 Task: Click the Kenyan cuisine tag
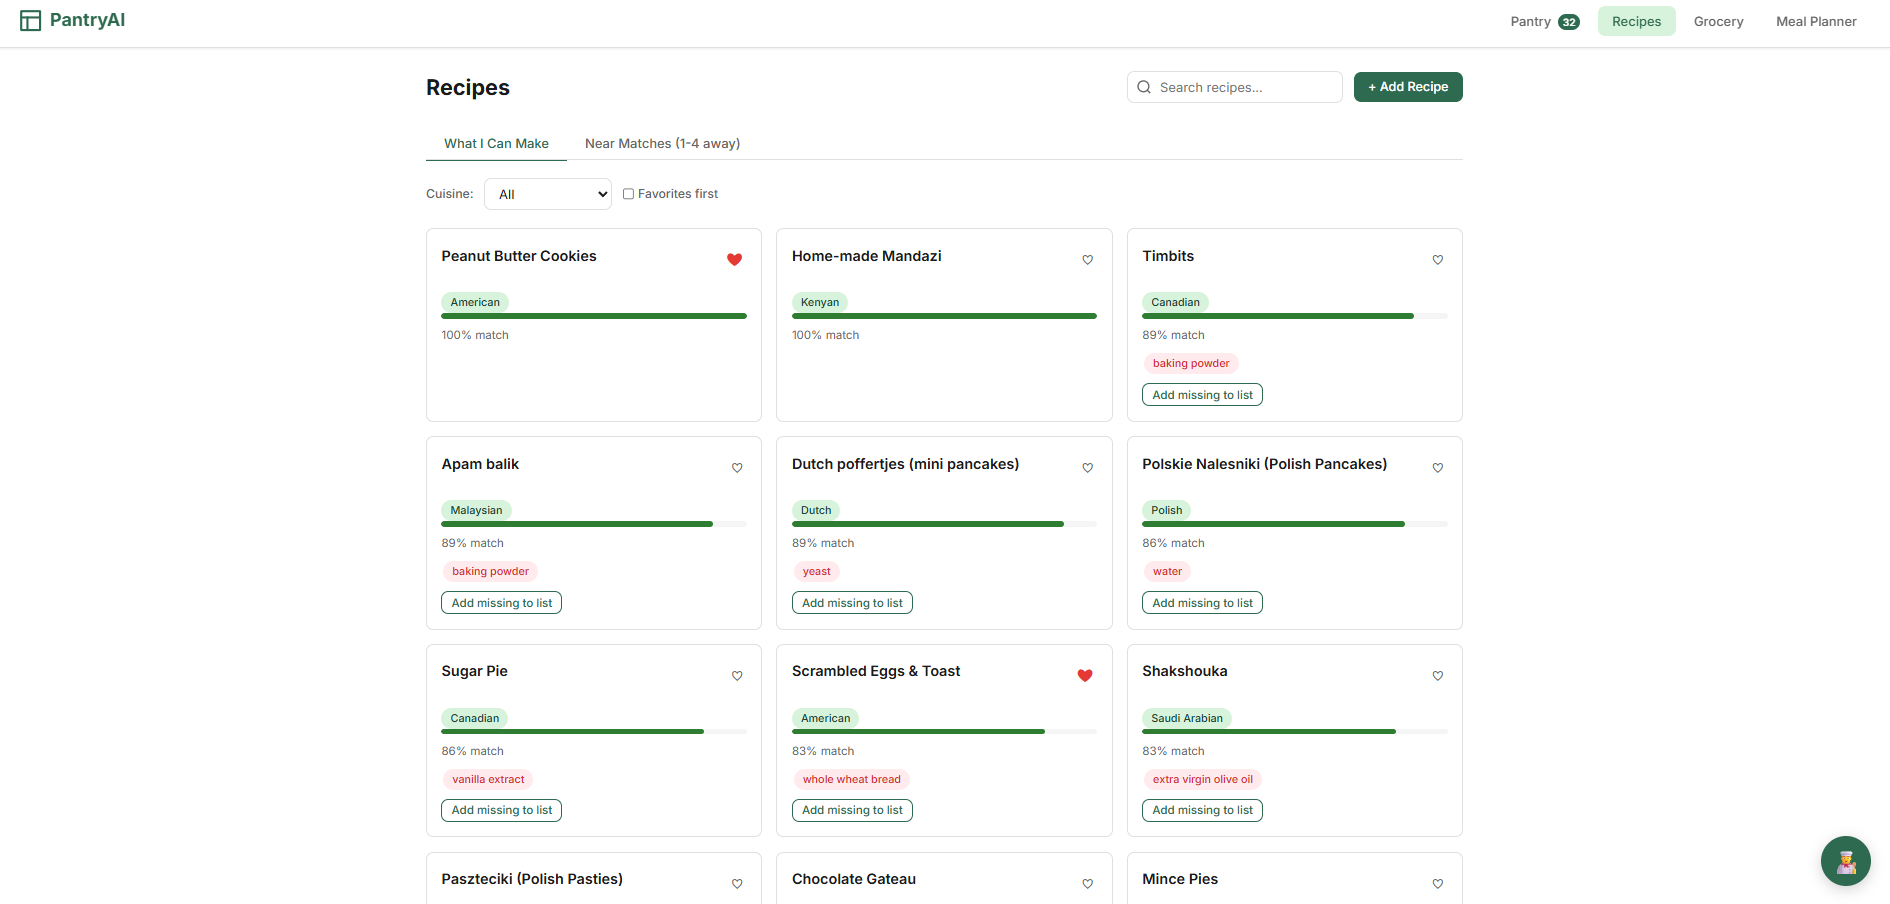pos(820,302)
